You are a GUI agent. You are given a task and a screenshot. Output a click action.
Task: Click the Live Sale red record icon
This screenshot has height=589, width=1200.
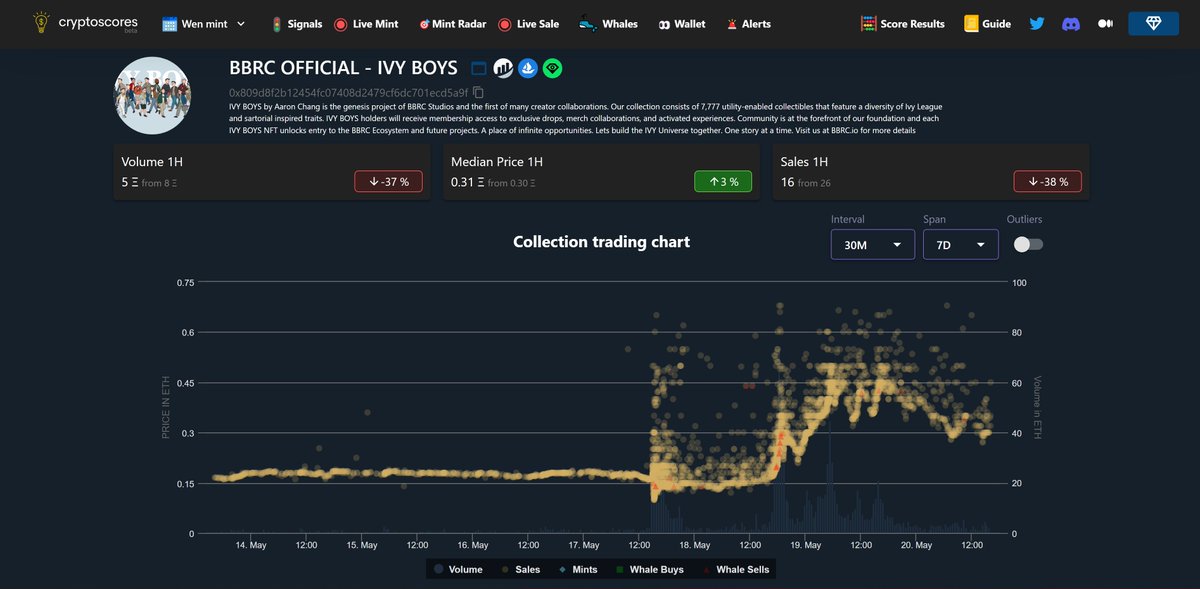[x=504, y=24]
